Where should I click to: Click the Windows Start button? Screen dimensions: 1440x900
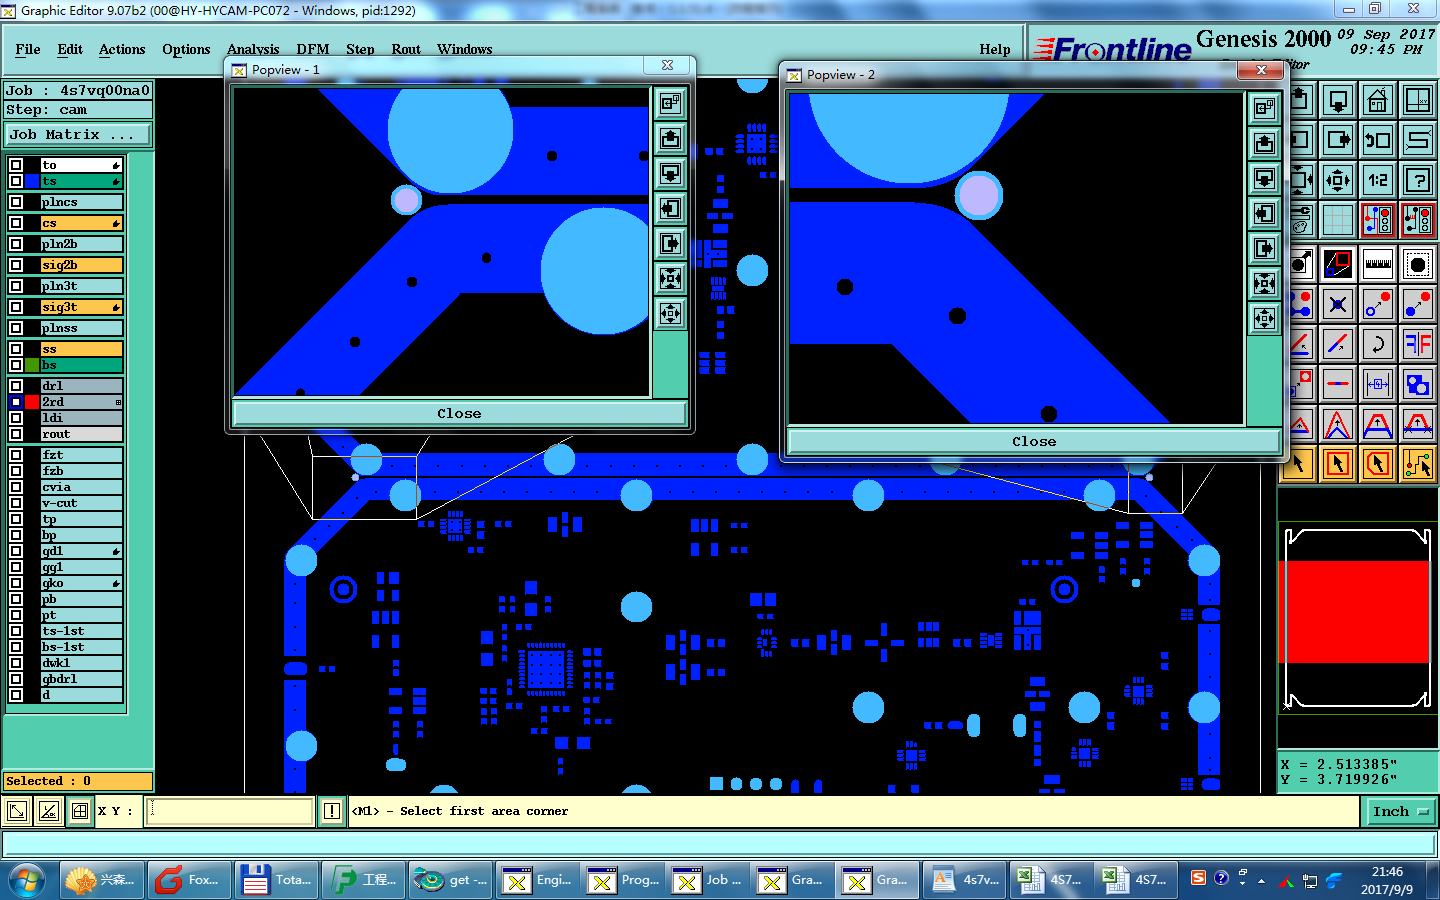(26, 880)
